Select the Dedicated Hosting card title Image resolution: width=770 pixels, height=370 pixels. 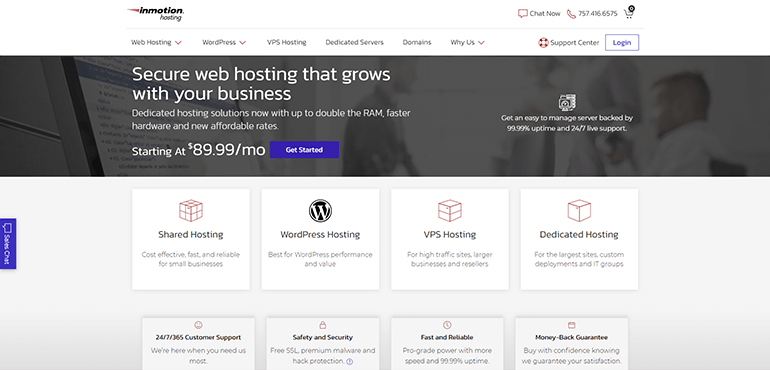[x=579, y=235]
